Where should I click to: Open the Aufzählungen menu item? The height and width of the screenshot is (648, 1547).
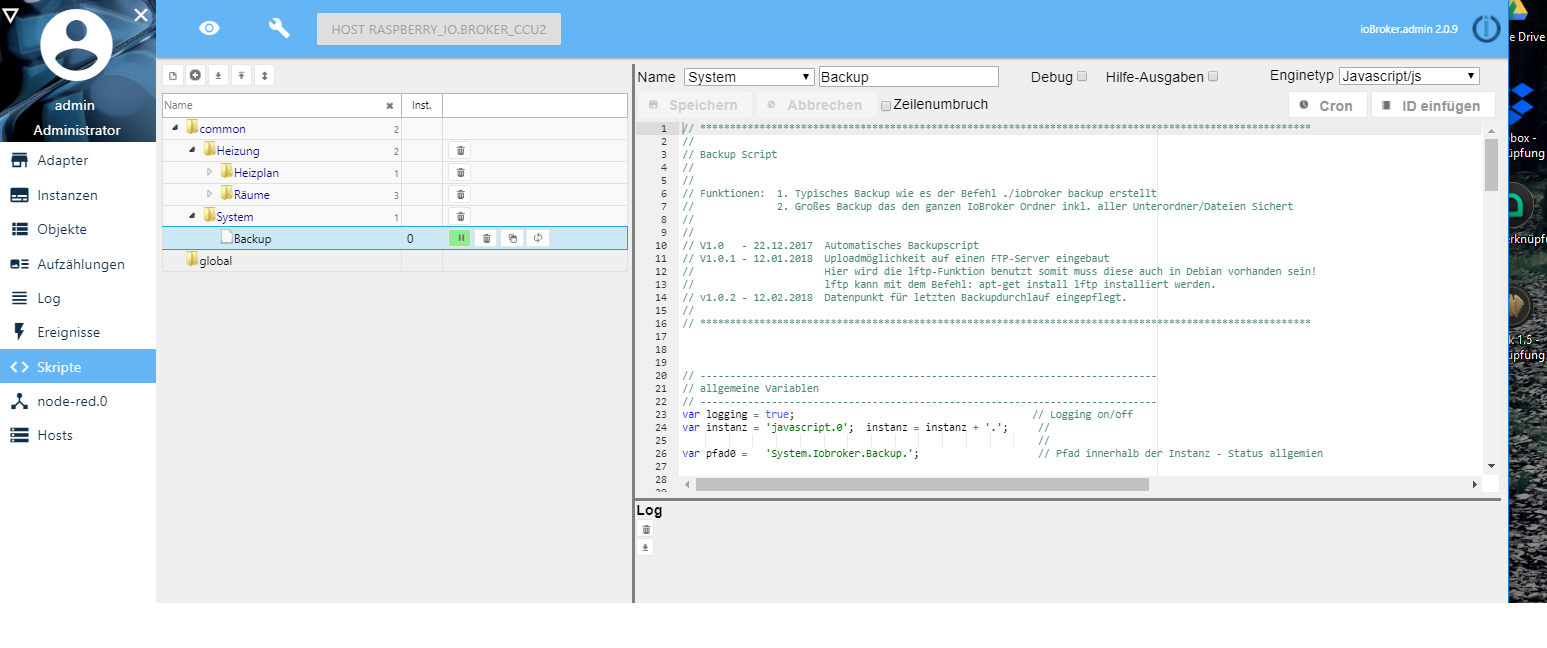(78, 264)
